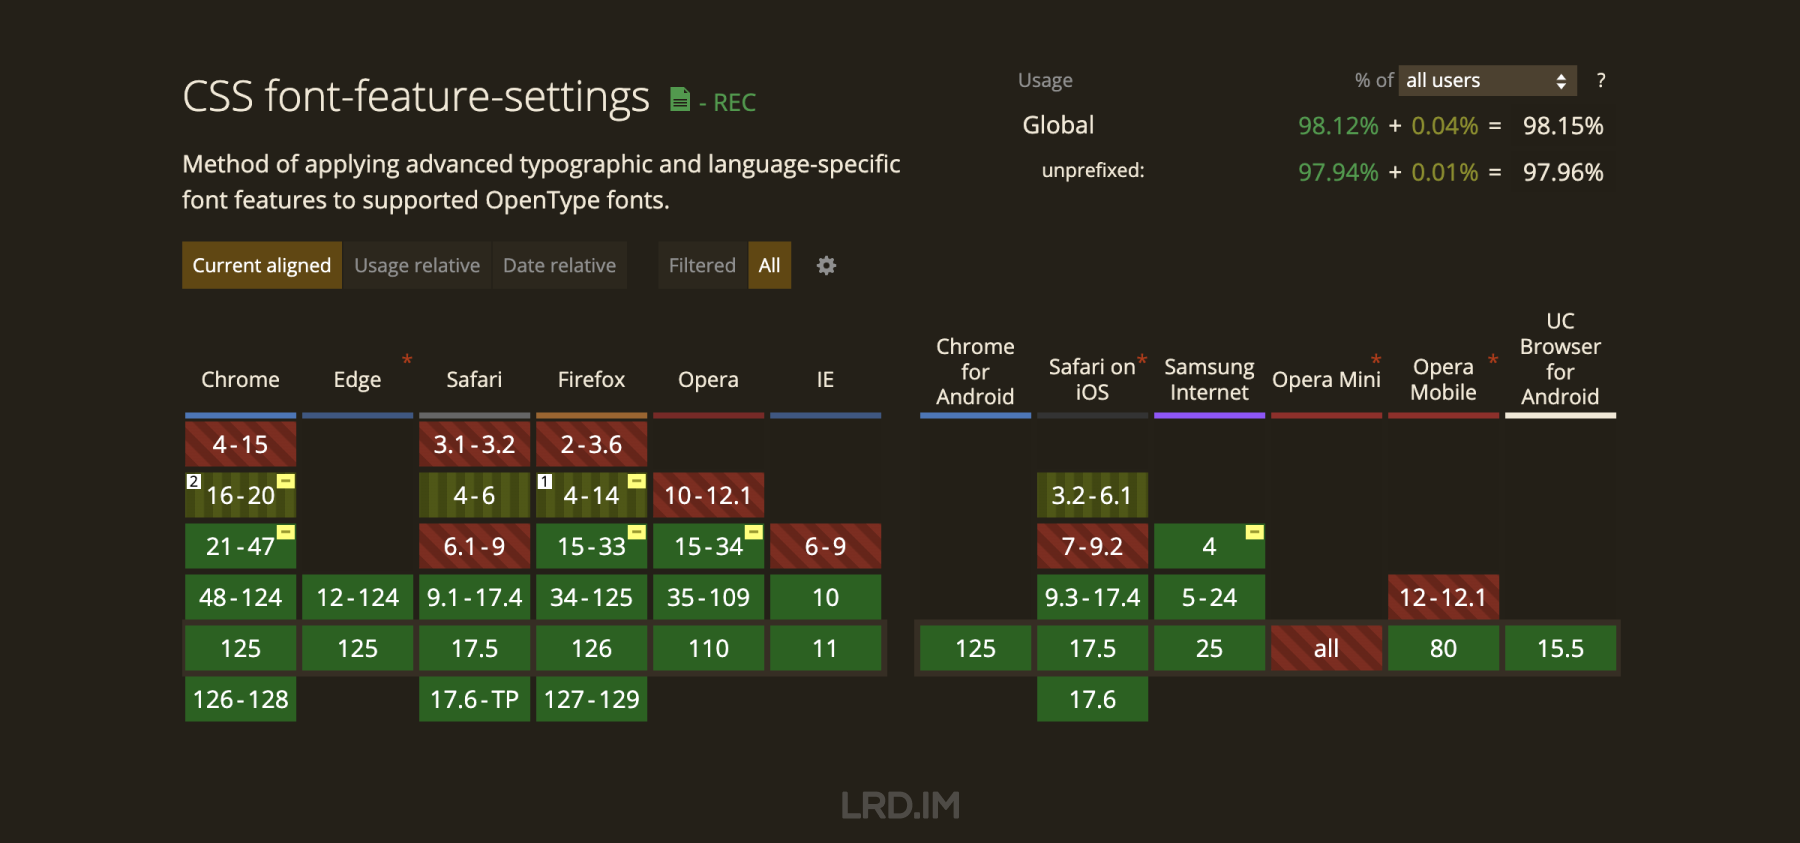The image size is (1800, 843).
Task: Select Firefox 127-129 version cell
Action: click(591, 699)
